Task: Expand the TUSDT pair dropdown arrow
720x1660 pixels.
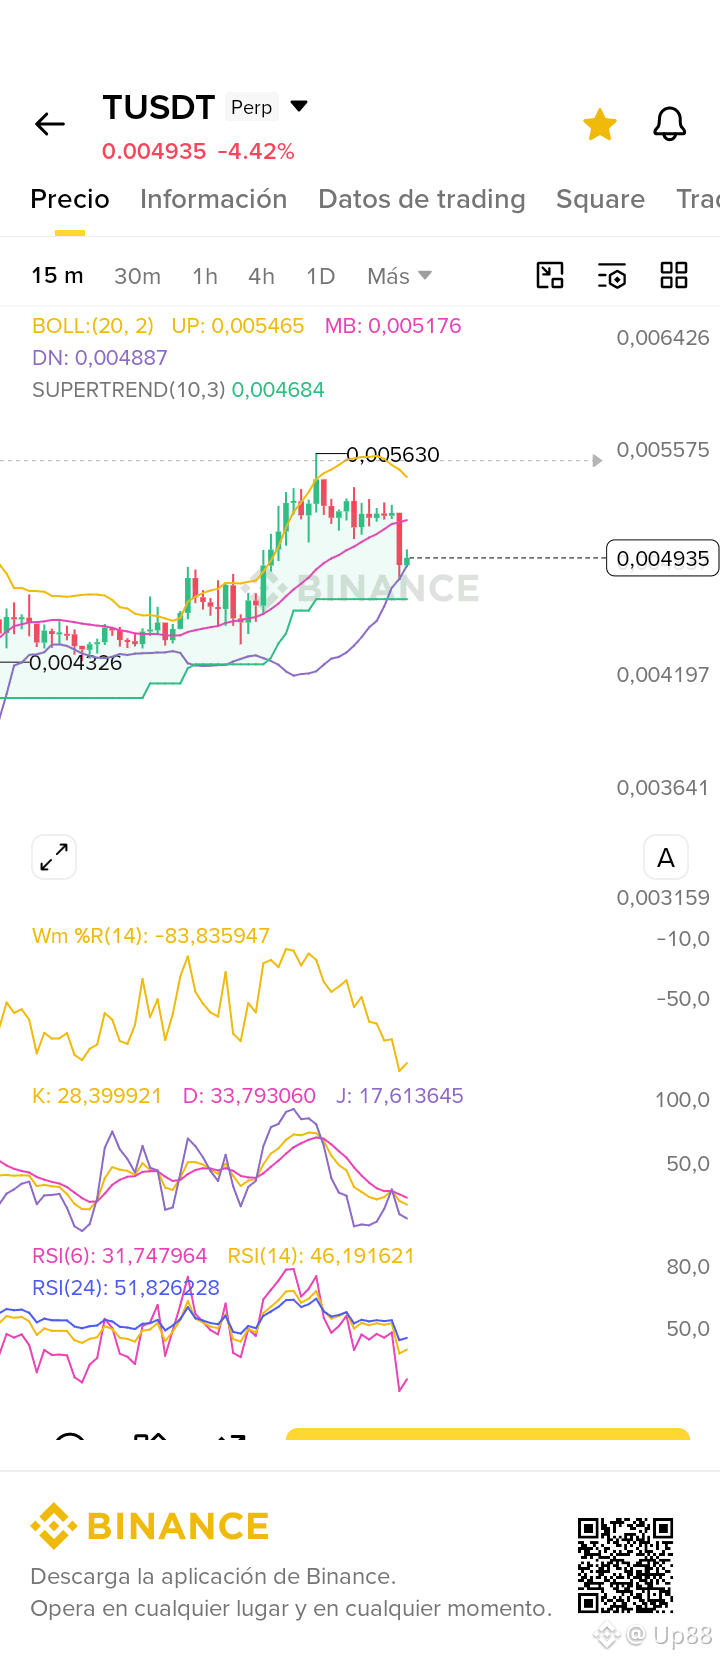Action: coord(298,106)
